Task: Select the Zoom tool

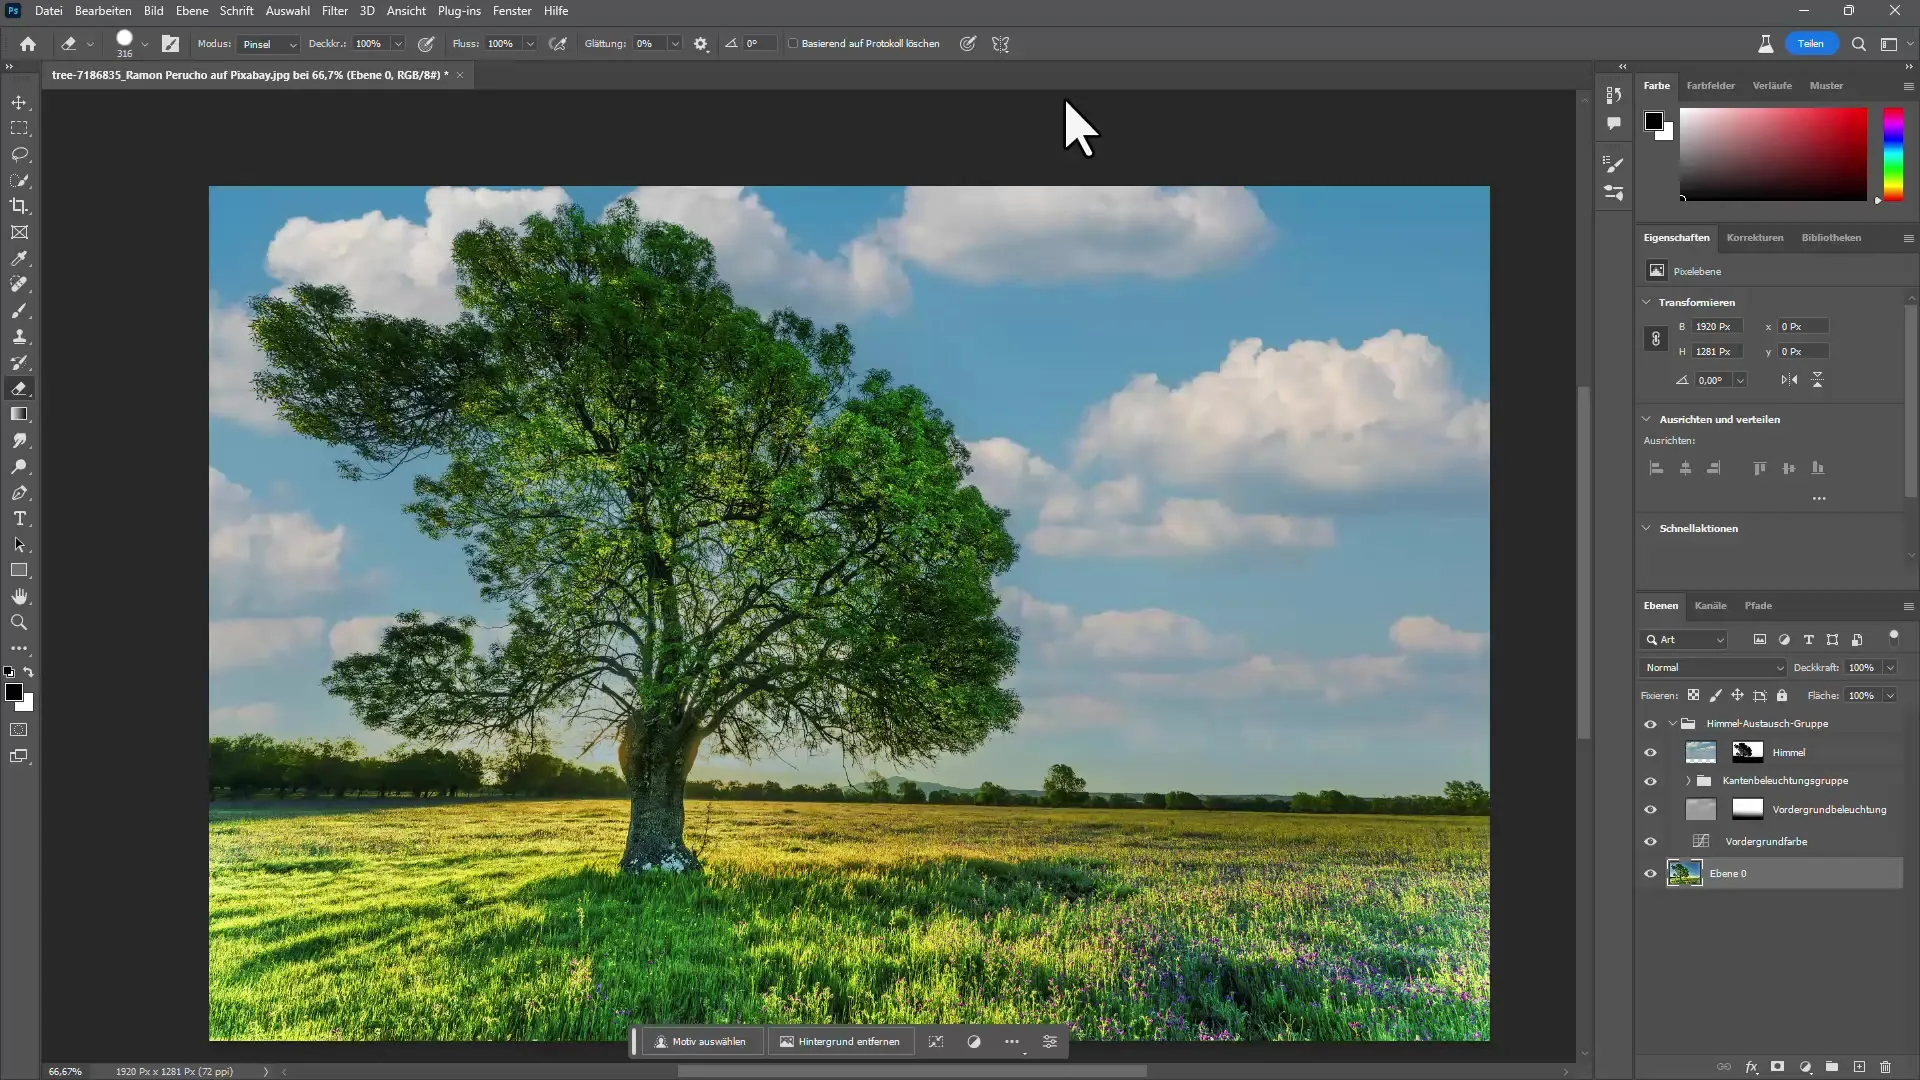Action: pos(18,621)
